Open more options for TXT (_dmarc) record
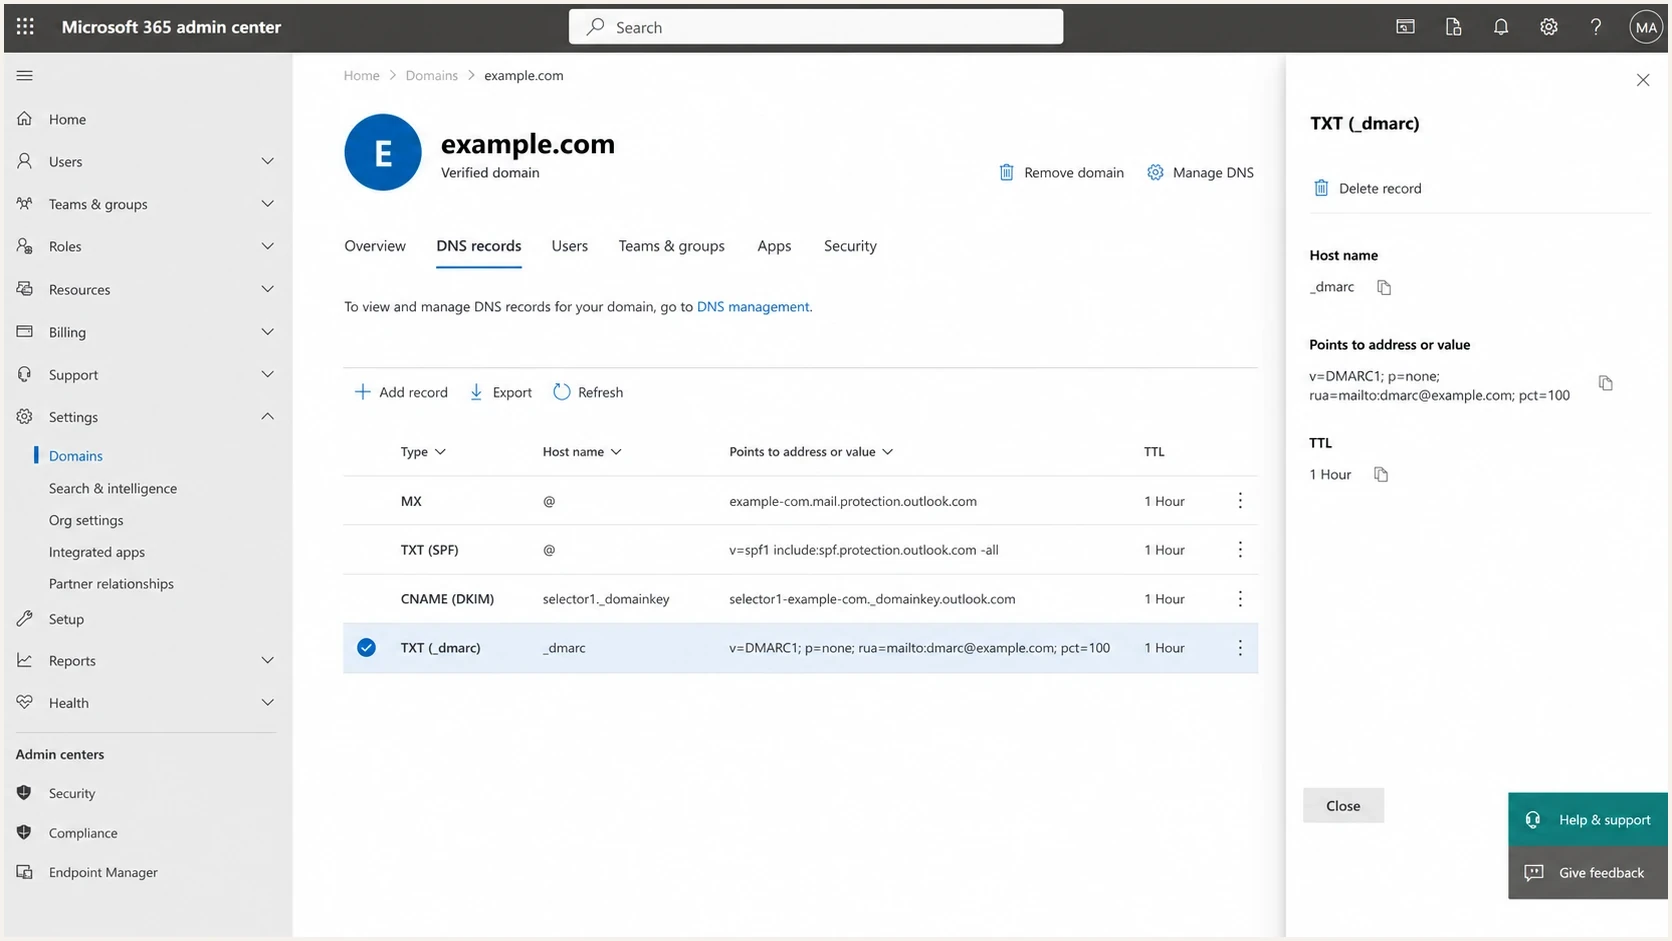This screenshot has height=941, width=1672. pos(1240,648)
